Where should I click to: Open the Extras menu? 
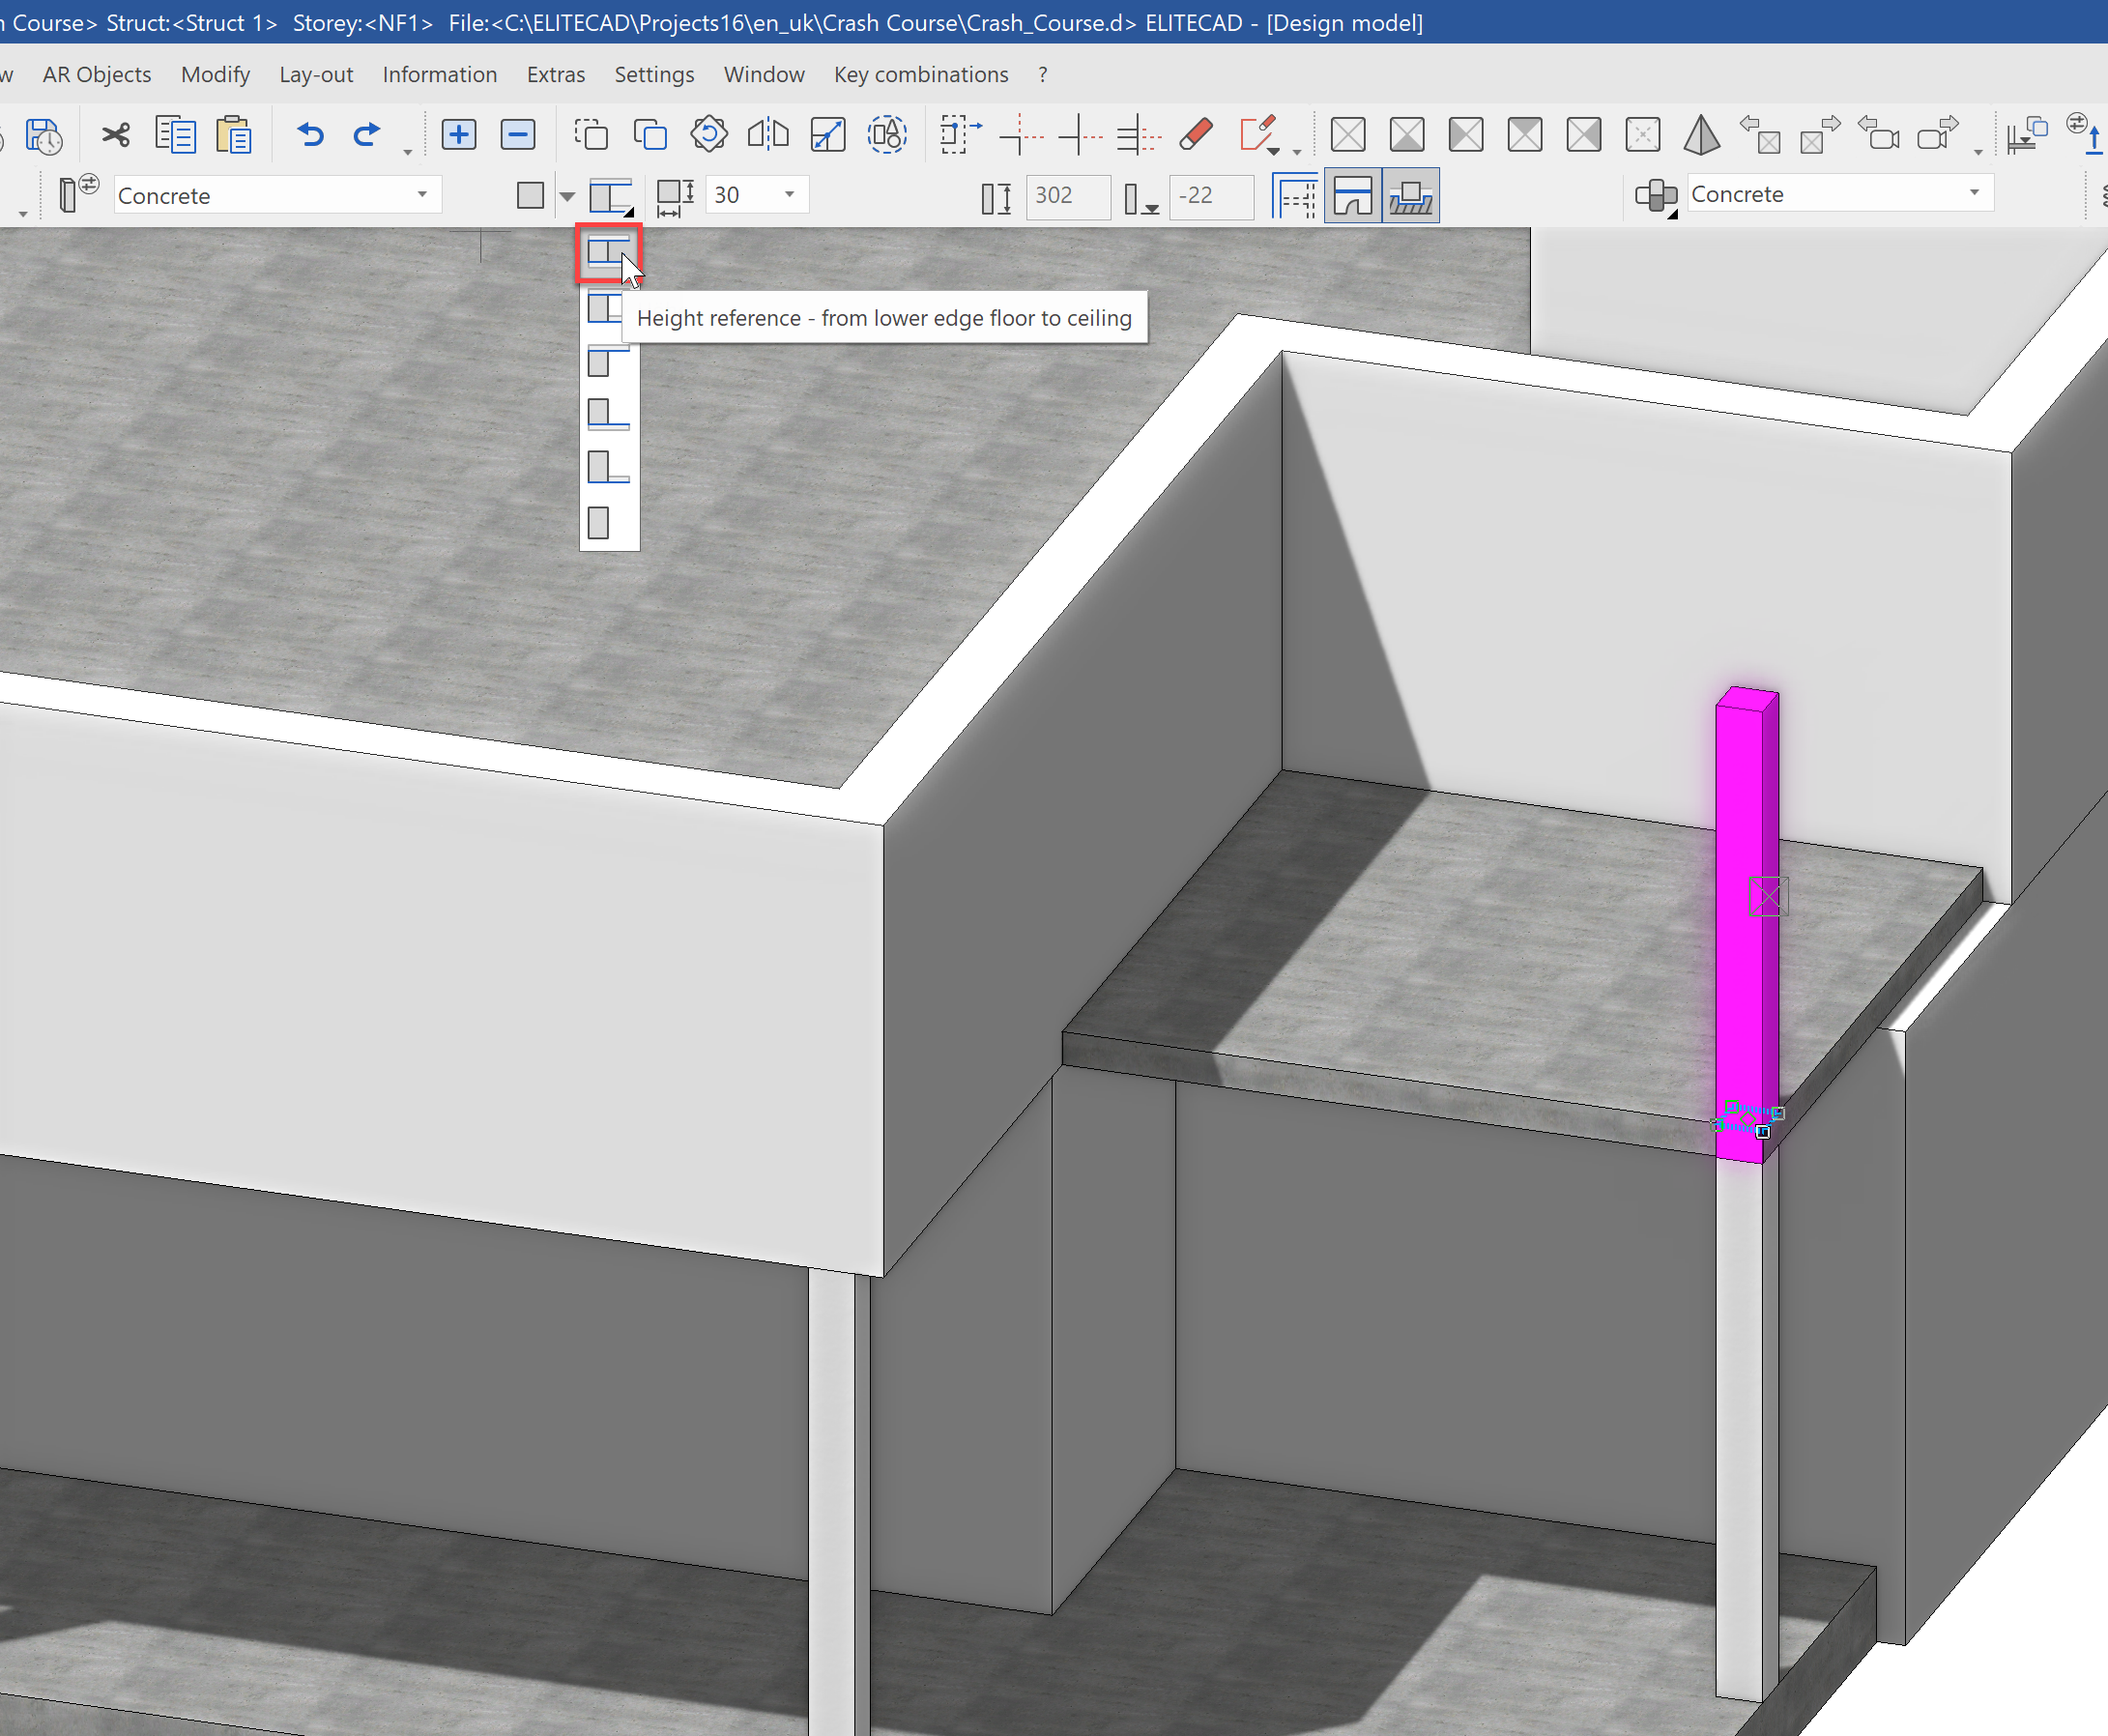point(556,75)
